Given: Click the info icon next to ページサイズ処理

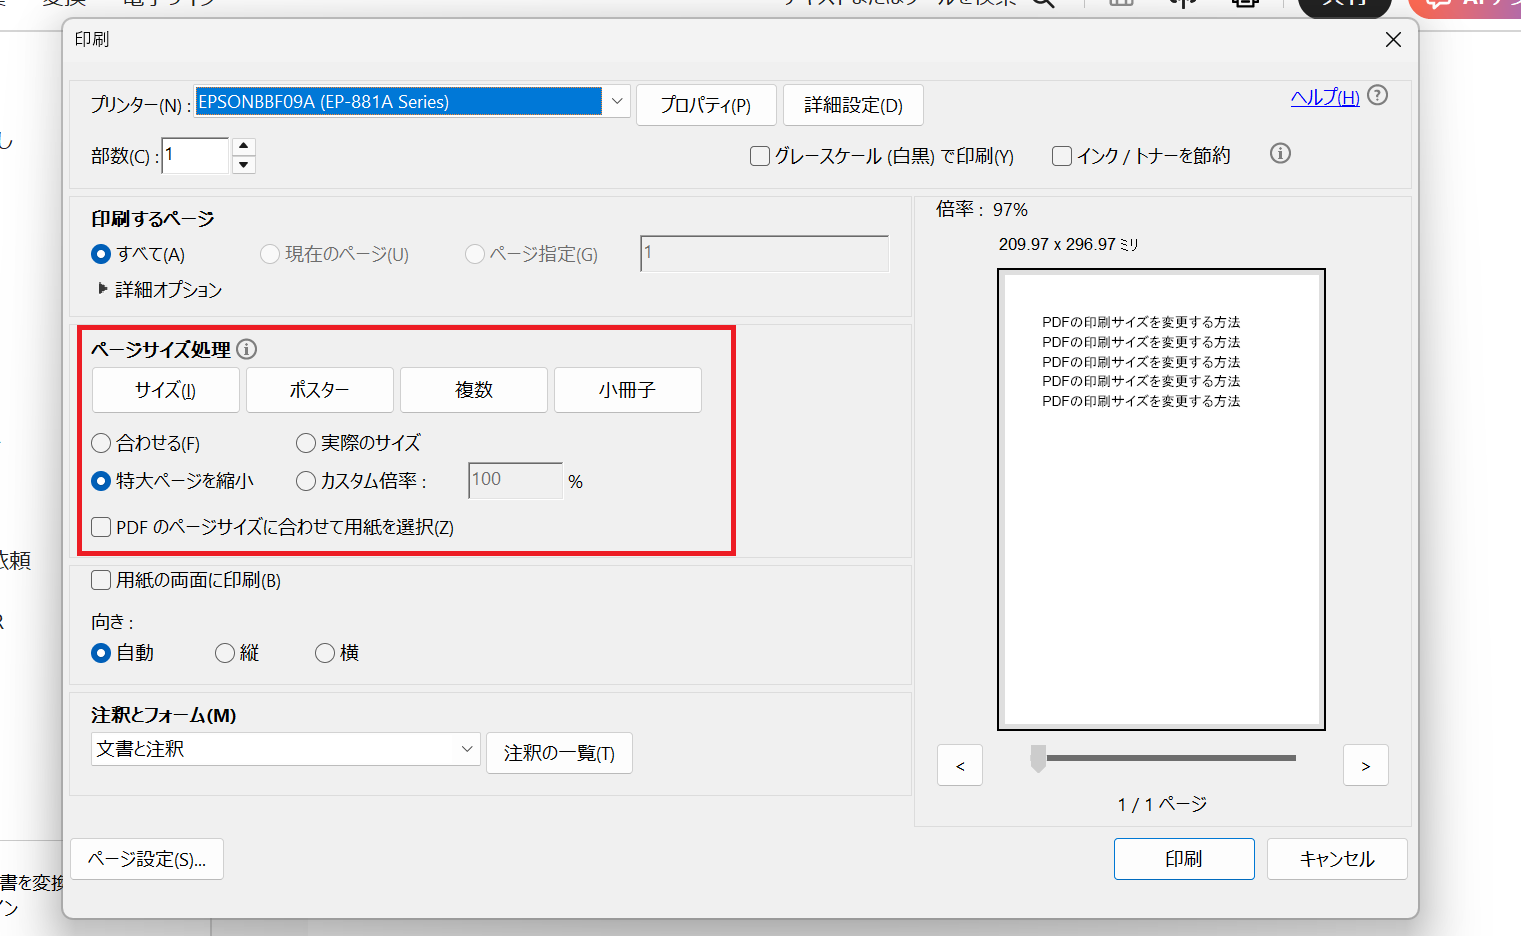Looking at the screenshot, I should (x=247, y=349).
